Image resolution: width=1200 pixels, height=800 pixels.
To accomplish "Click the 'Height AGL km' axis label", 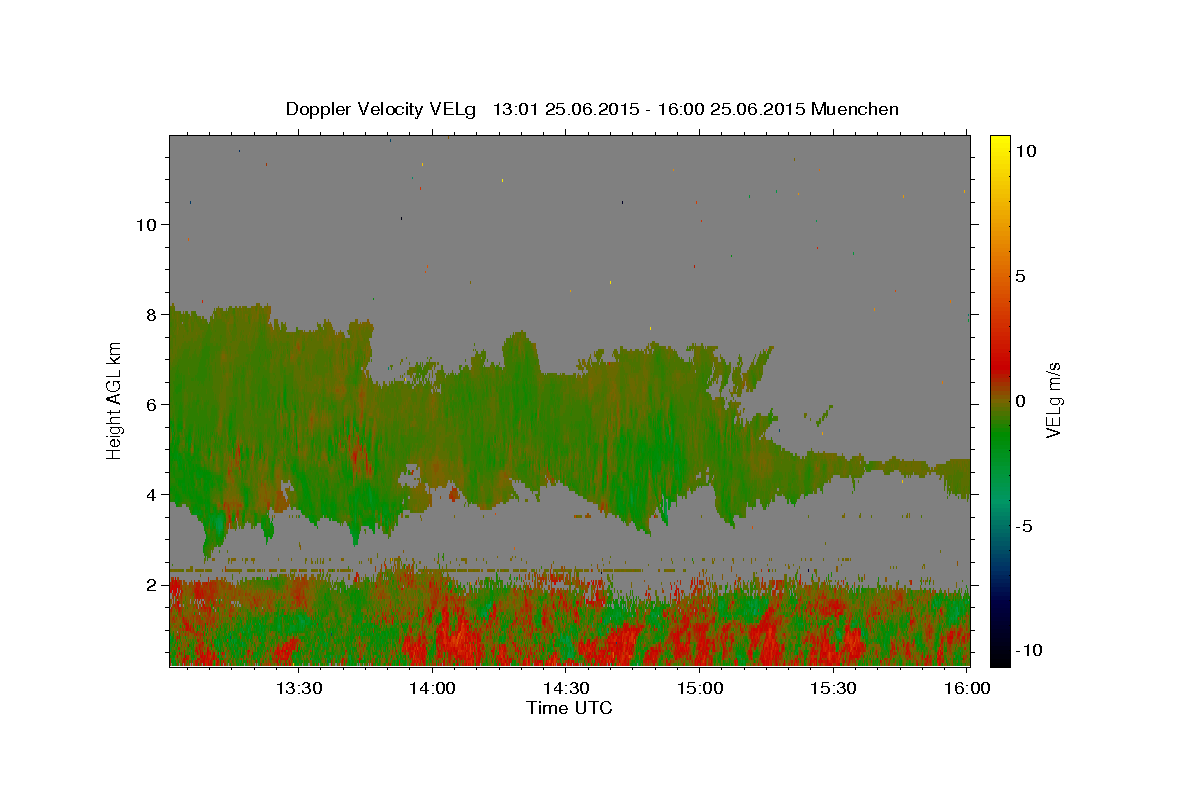I will 115,401.
